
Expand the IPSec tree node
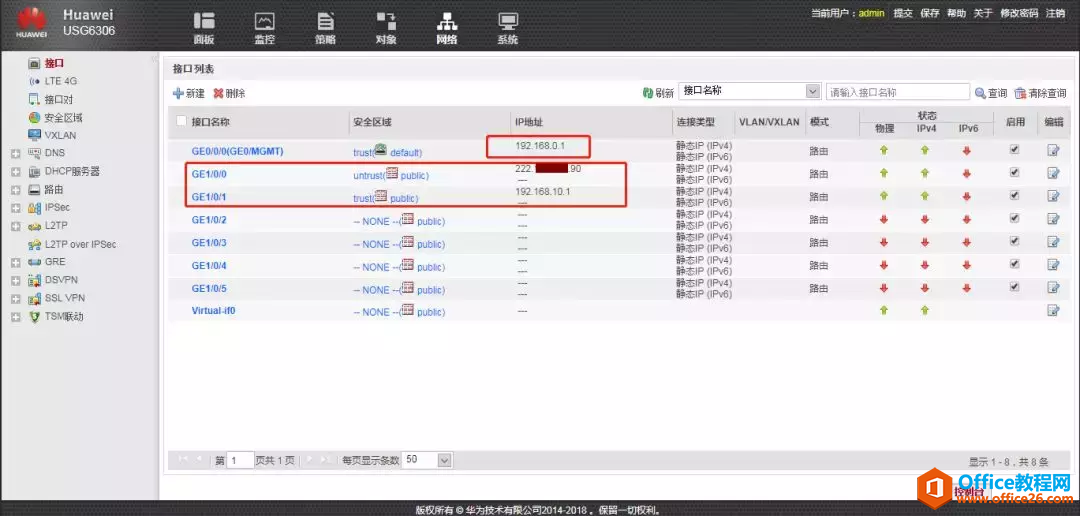[x=15, y=207]
